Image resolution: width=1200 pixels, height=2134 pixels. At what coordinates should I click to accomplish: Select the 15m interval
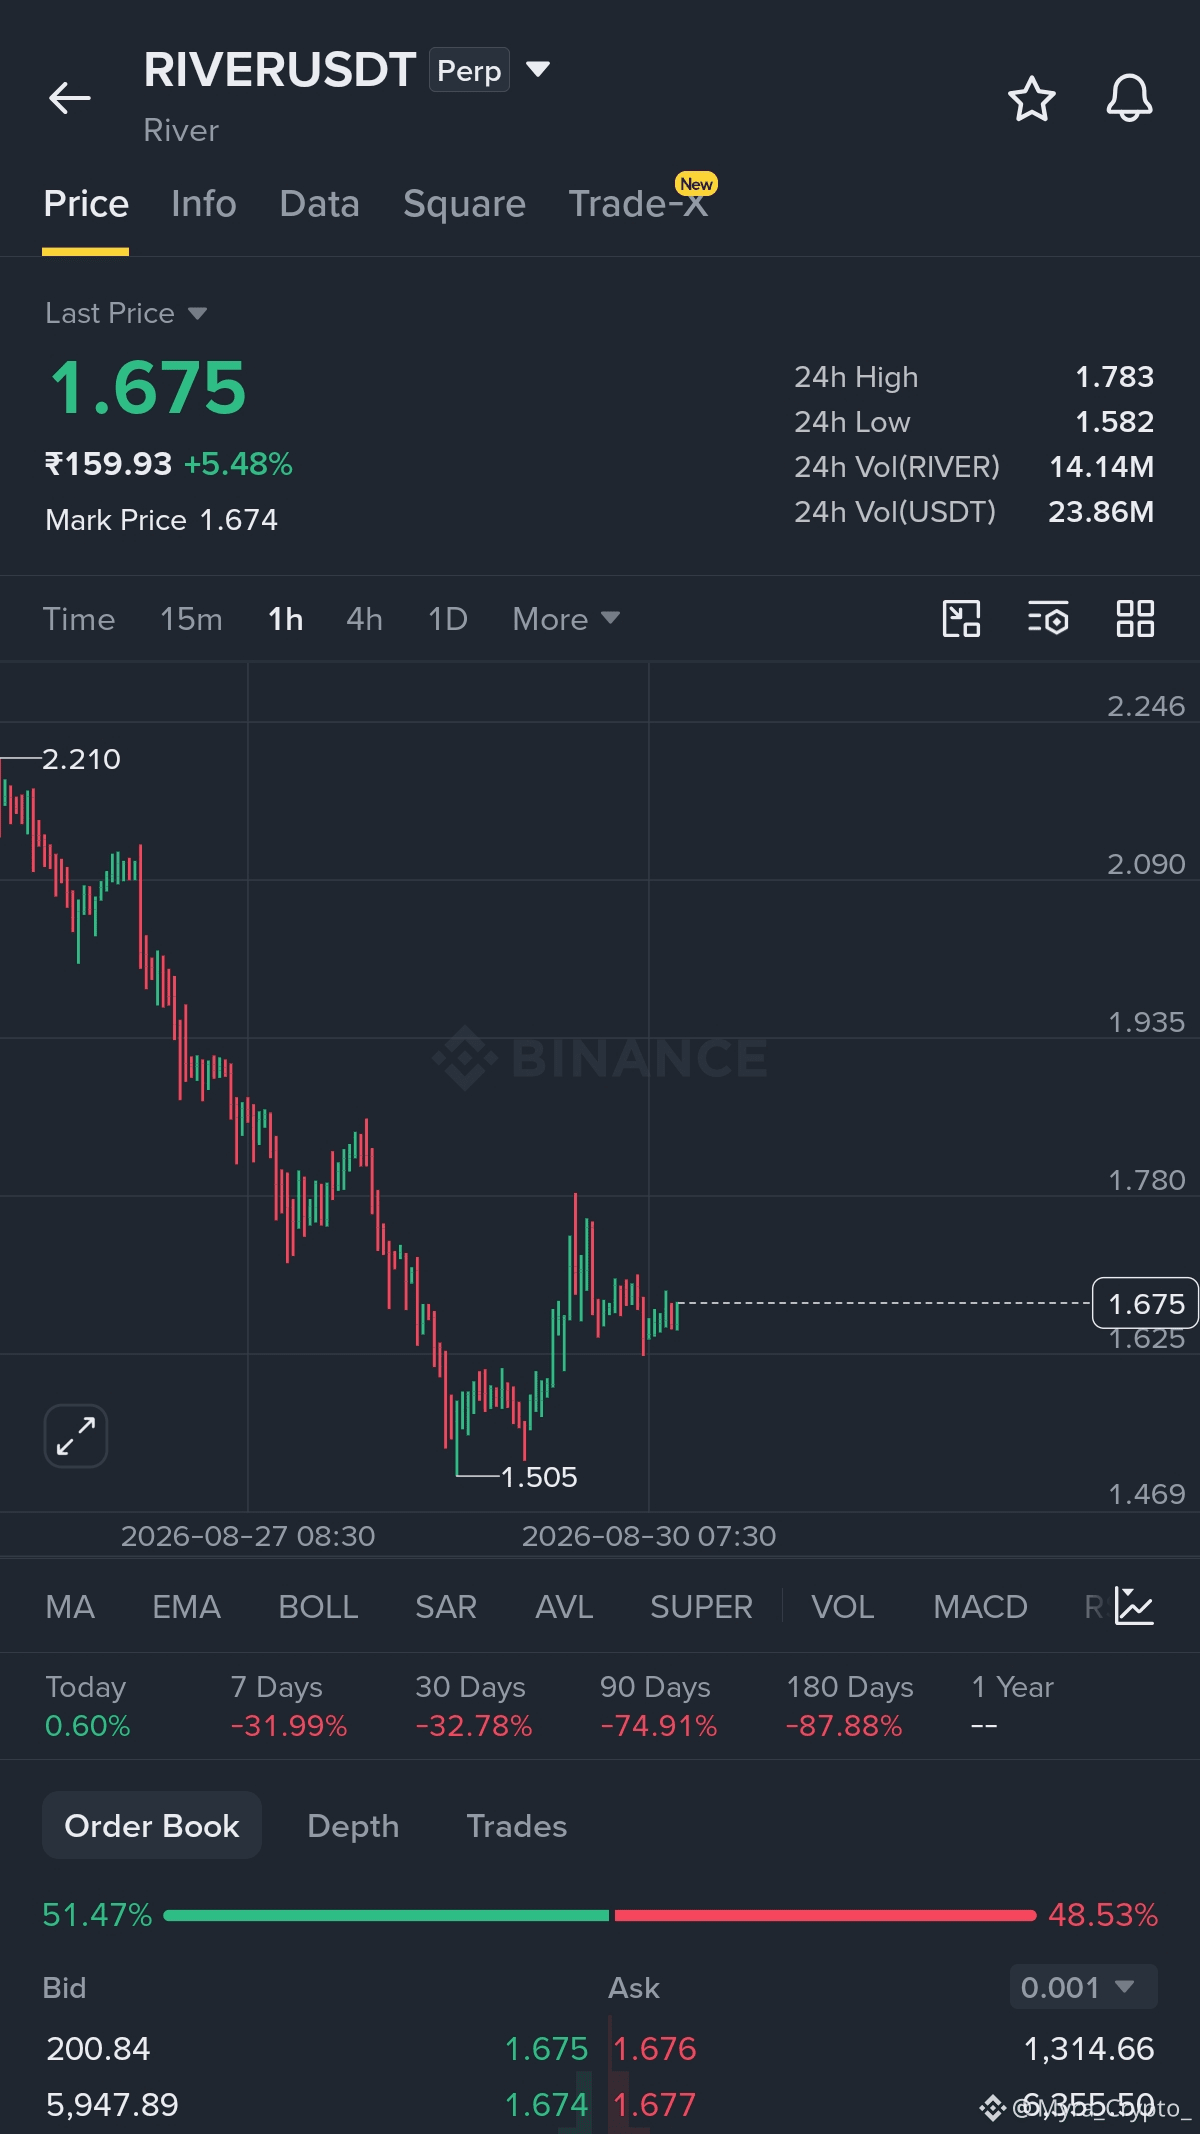click(x=191, y=619)
